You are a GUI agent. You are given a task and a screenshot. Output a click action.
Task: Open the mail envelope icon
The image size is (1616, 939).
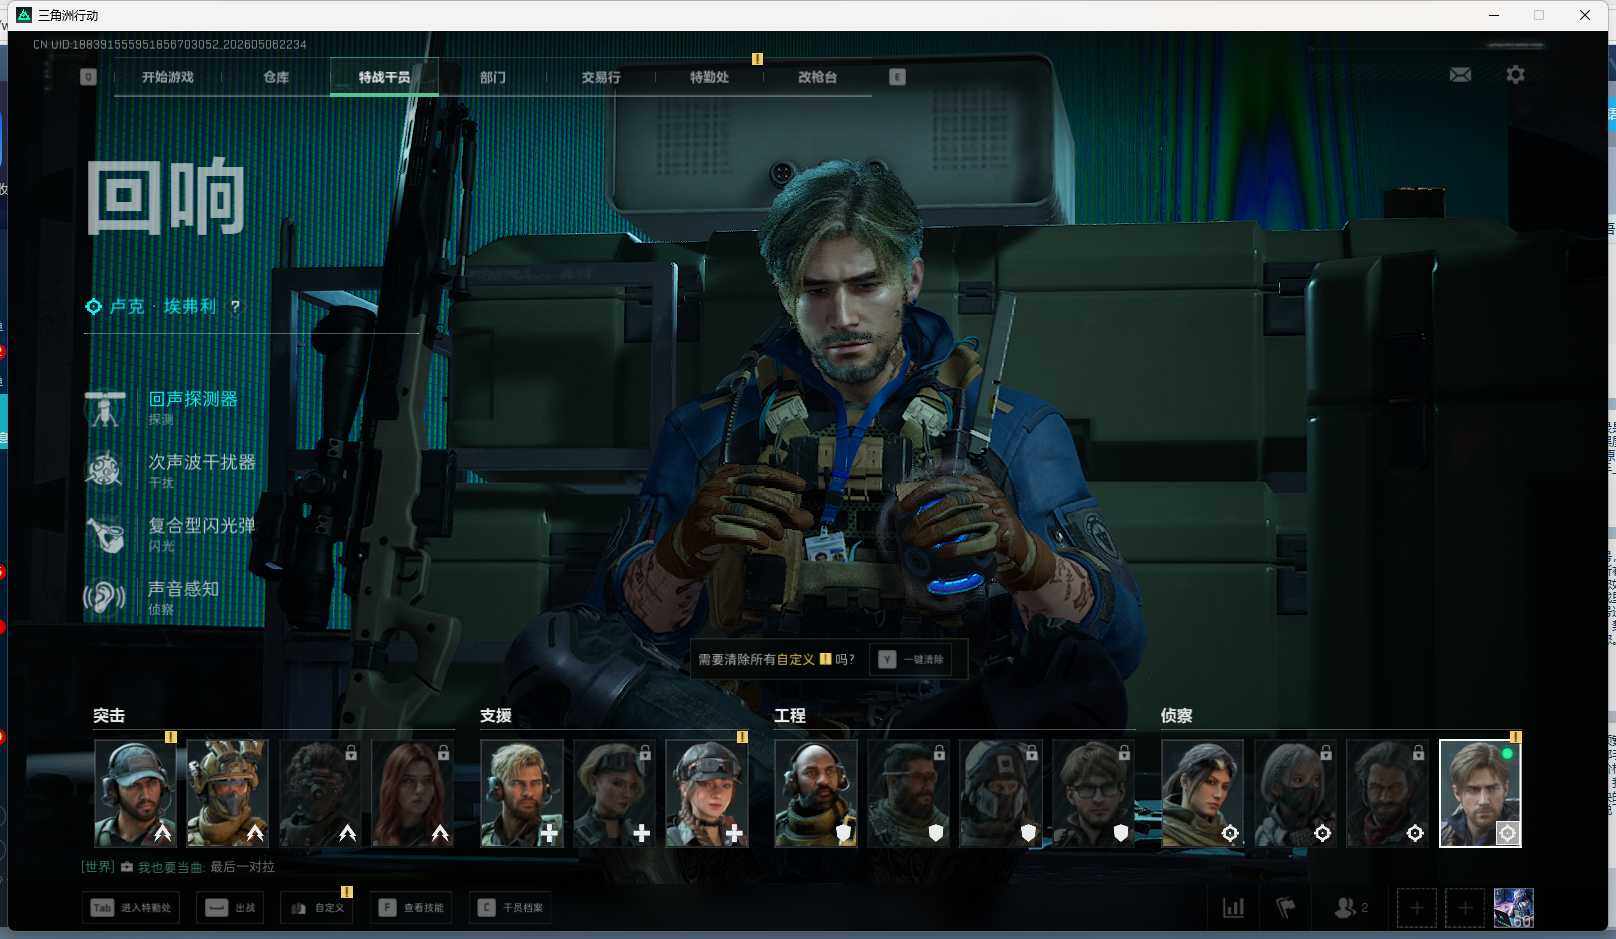pyautogui.click(x=1460, y=75)
